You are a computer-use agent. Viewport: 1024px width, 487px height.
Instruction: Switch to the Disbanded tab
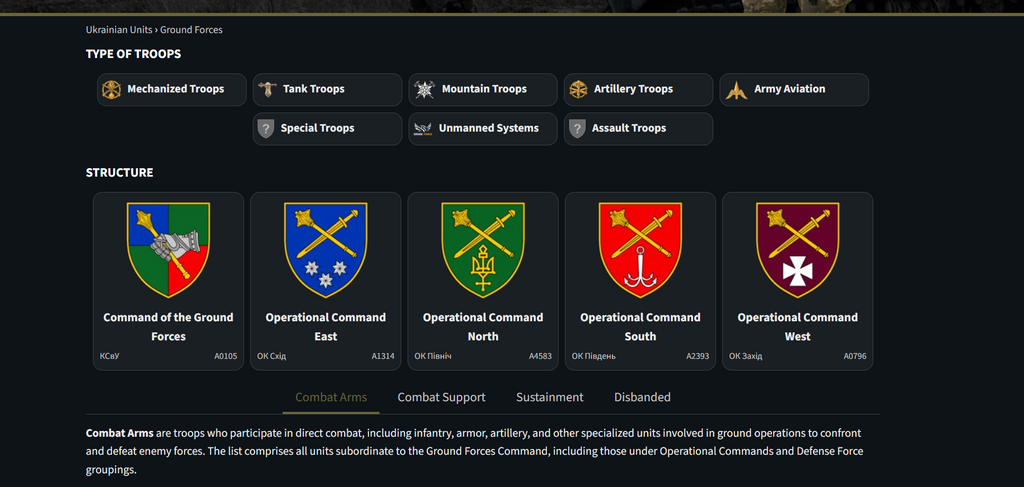642,397
